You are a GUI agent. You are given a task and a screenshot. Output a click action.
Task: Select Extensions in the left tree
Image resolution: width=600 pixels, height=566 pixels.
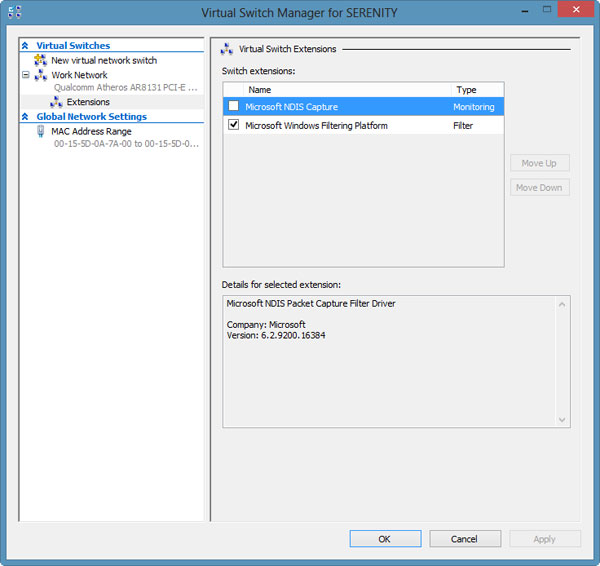point(88,102)
